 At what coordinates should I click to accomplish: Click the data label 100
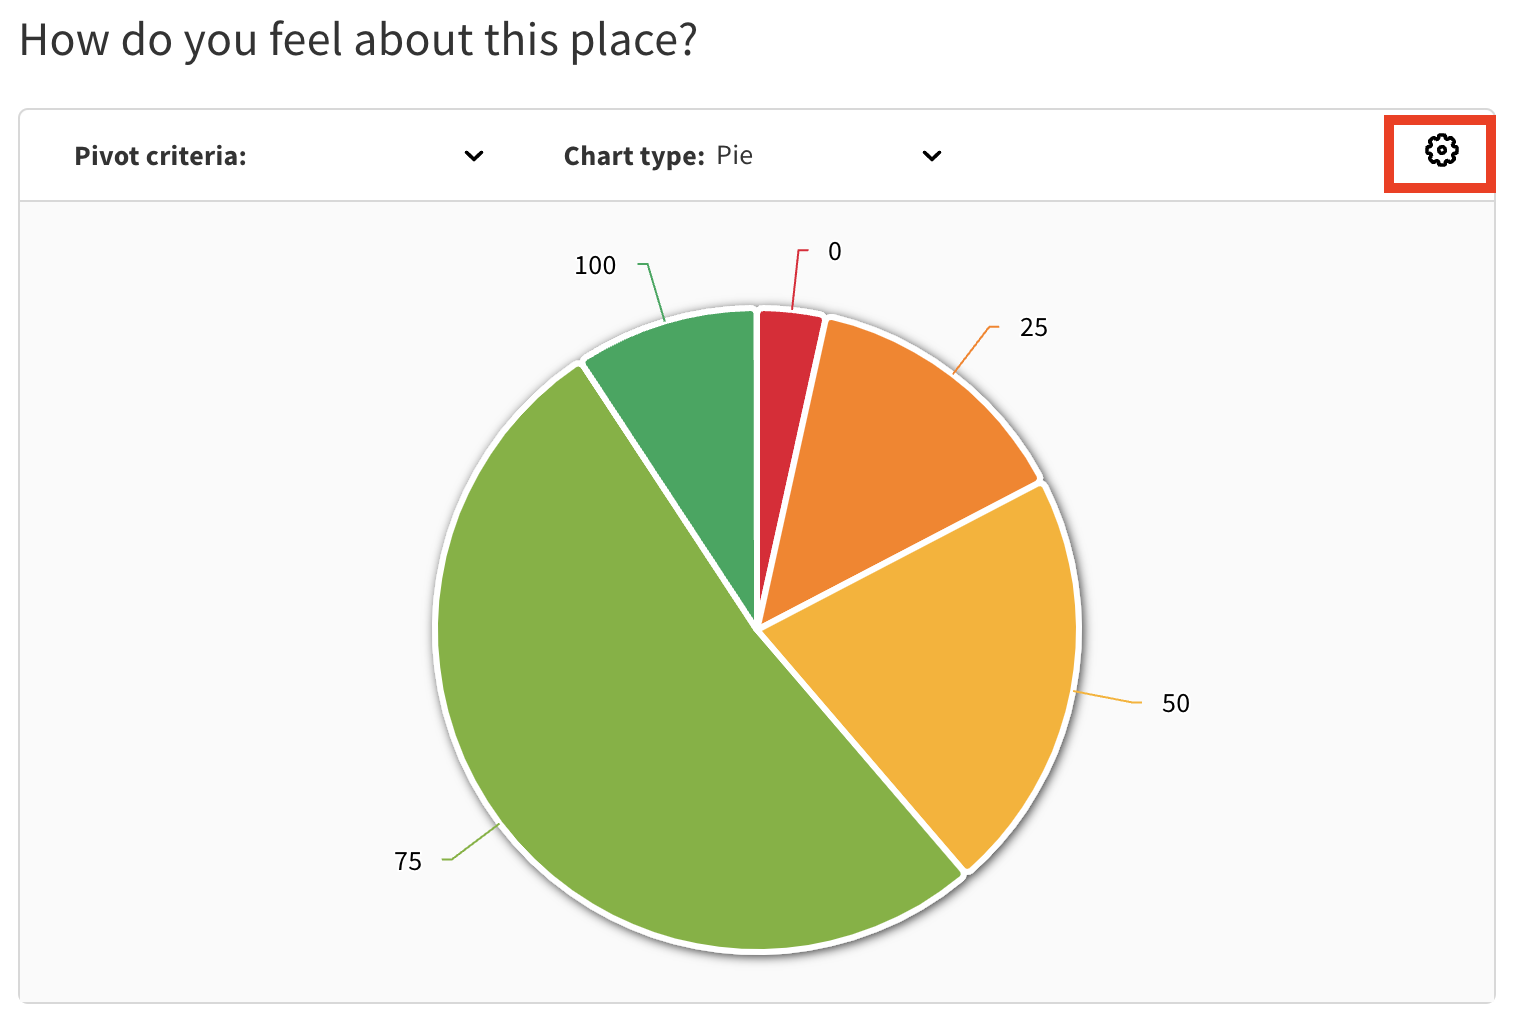[595, 266]
